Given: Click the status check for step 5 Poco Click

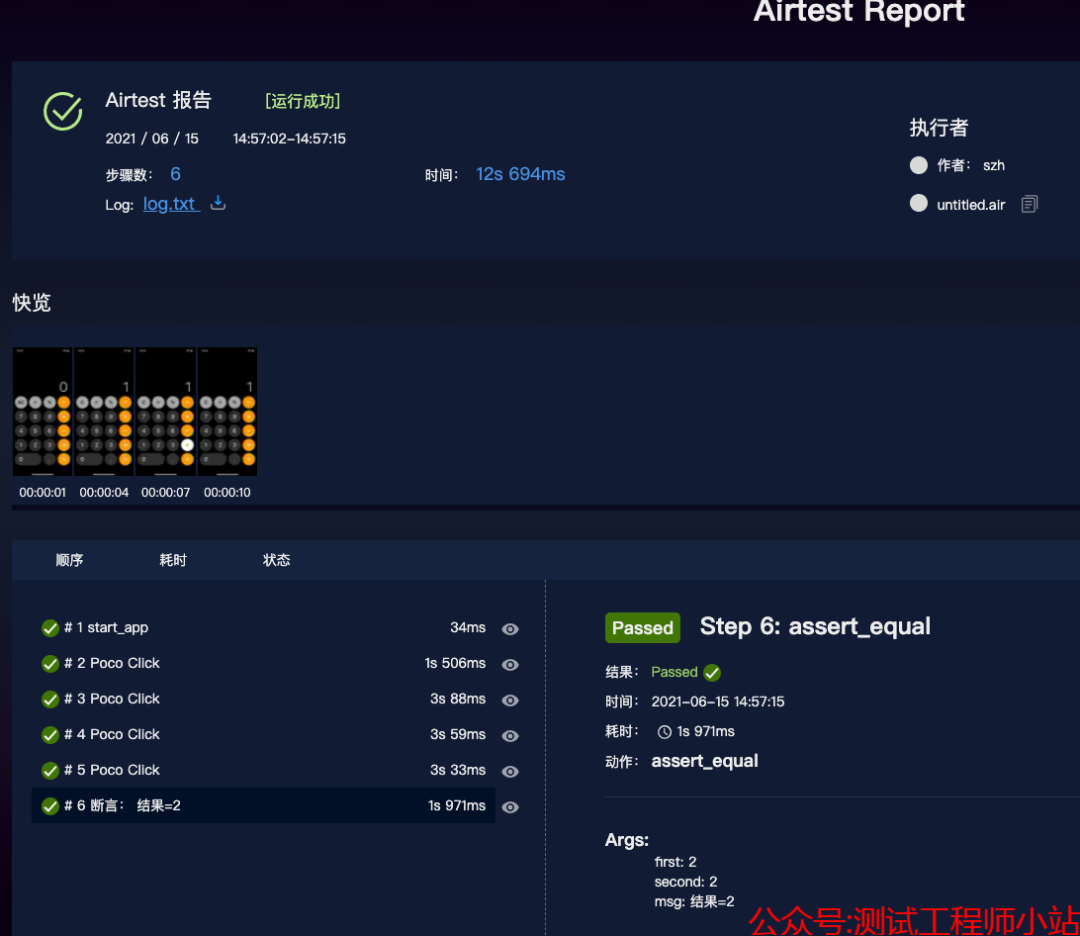Looking at the screenshot, I should tap(50, 771).
